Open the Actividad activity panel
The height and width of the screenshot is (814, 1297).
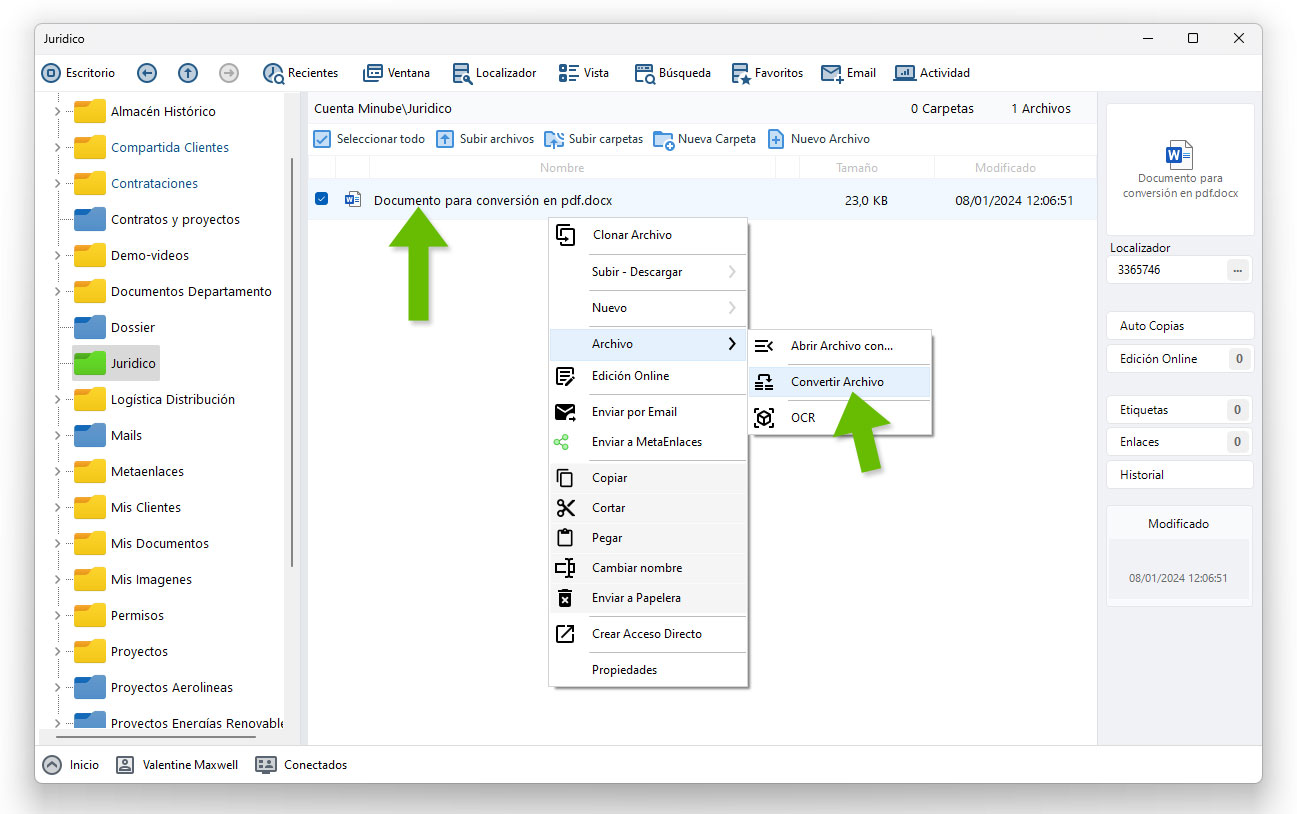coord(932,73)
